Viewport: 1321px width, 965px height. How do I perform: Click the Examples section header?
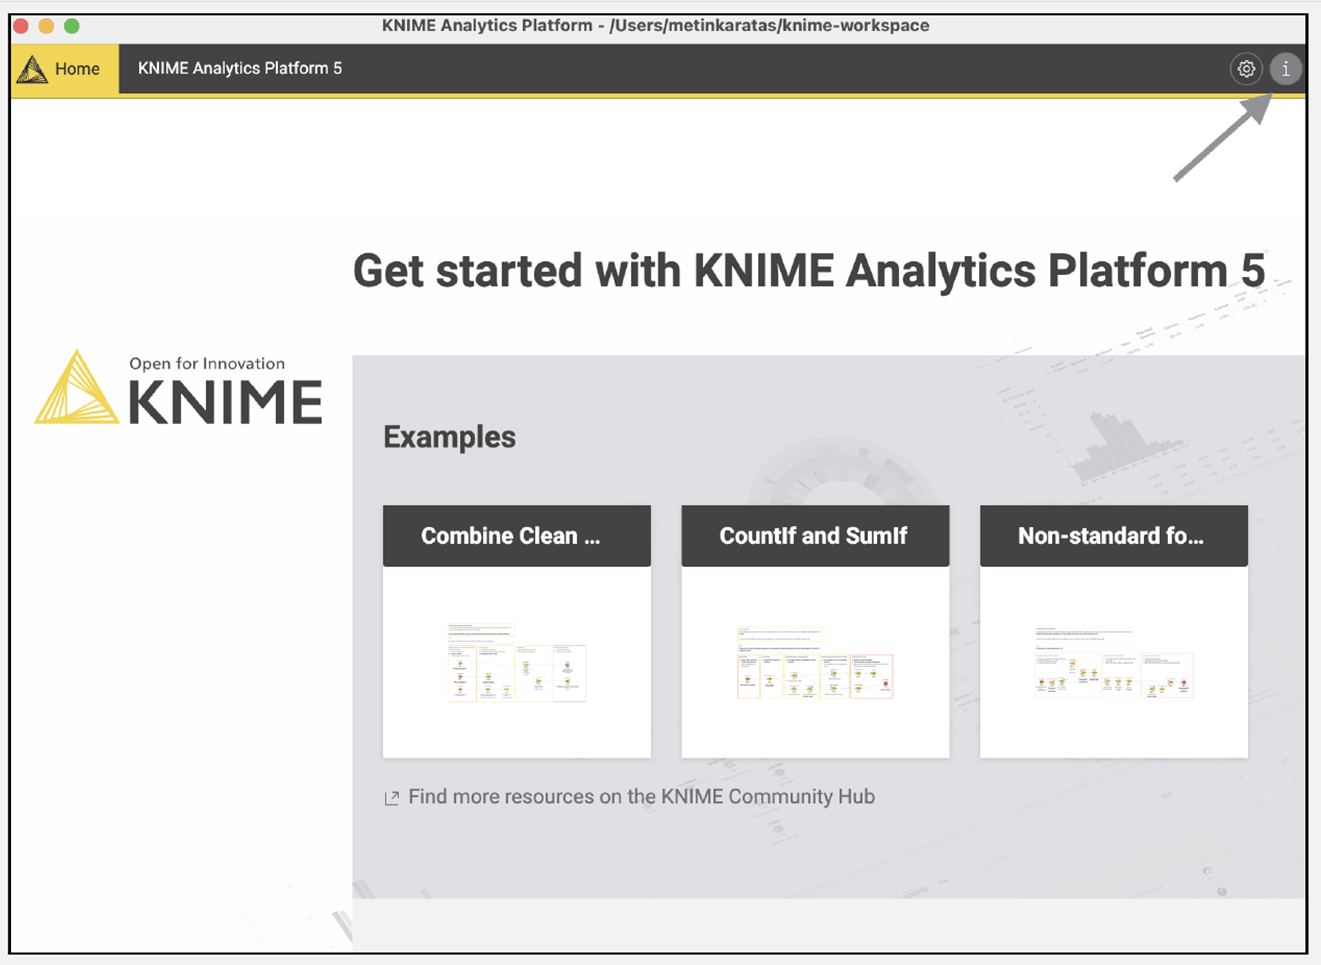pos(449,436)
